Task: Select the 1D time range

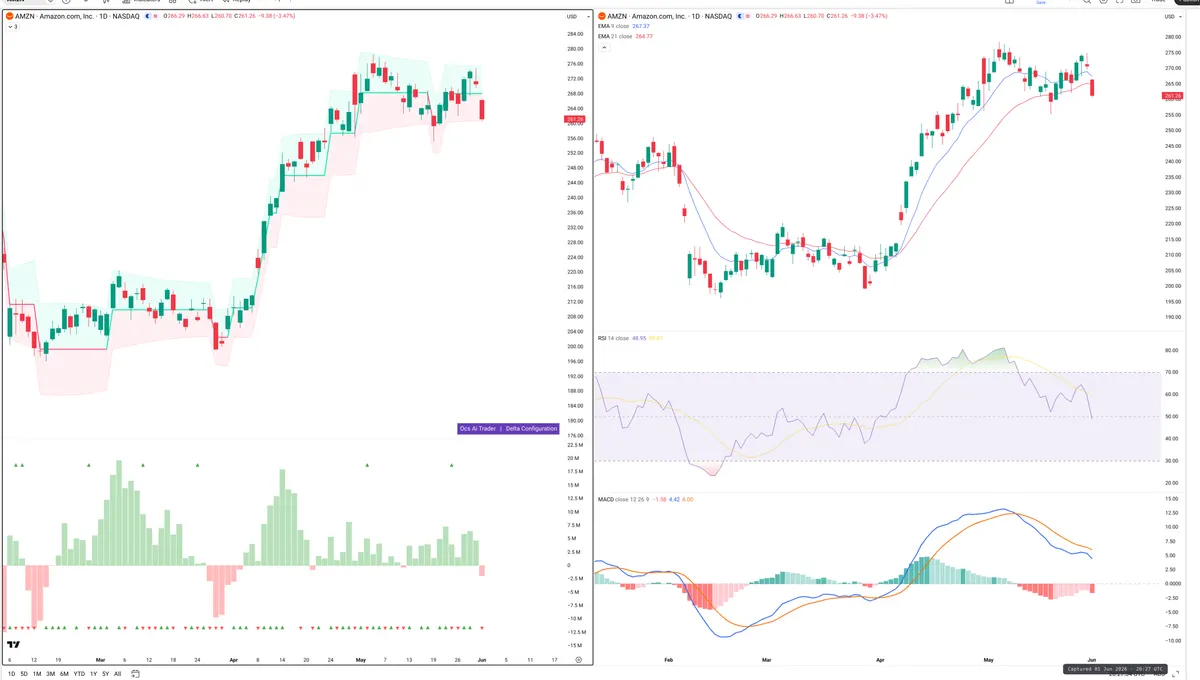Action: coord(10,674)
